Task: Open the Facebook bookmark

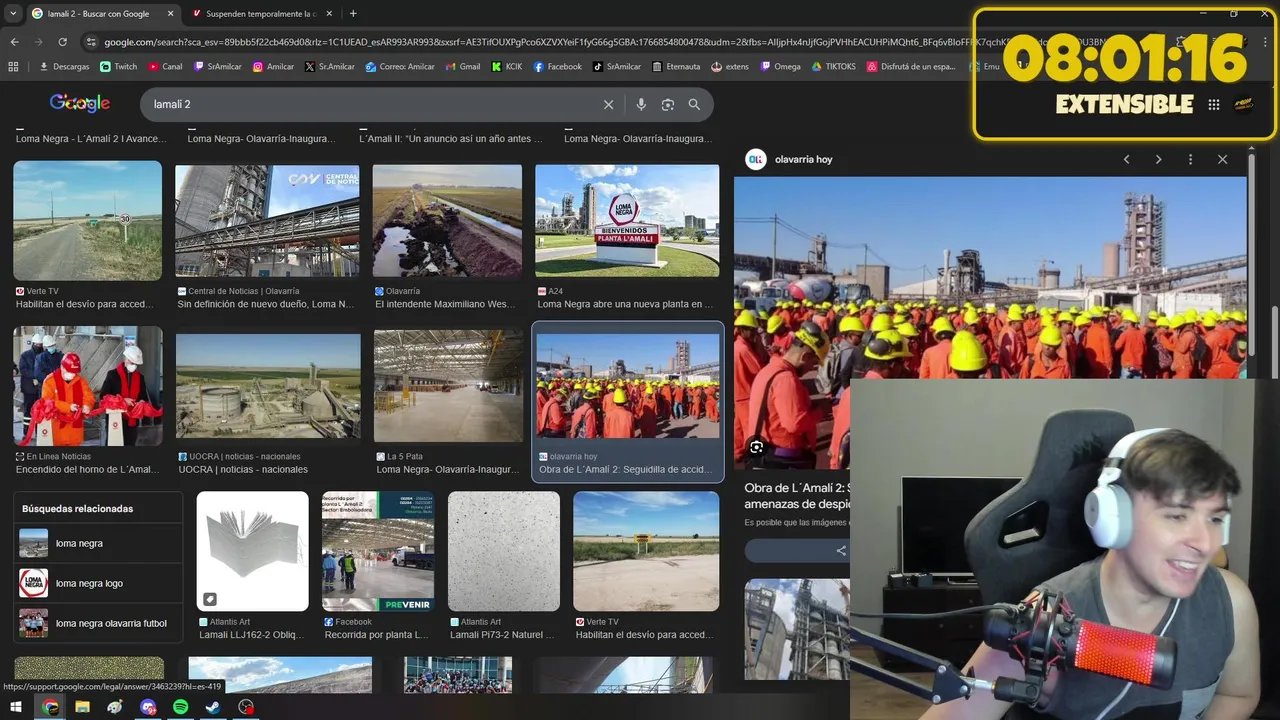Action: click(557, 67)
